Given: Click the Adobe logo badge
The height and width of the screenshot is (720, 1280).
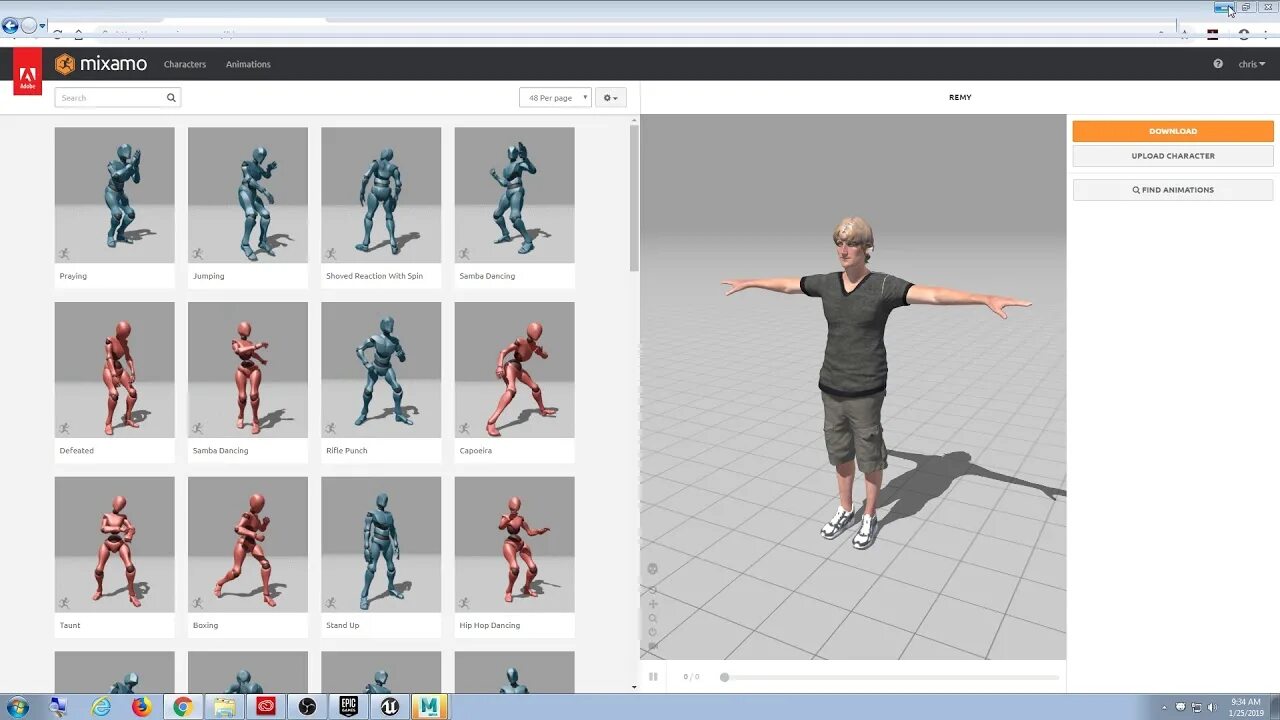Looking at the screenshot, I should 27,73.
